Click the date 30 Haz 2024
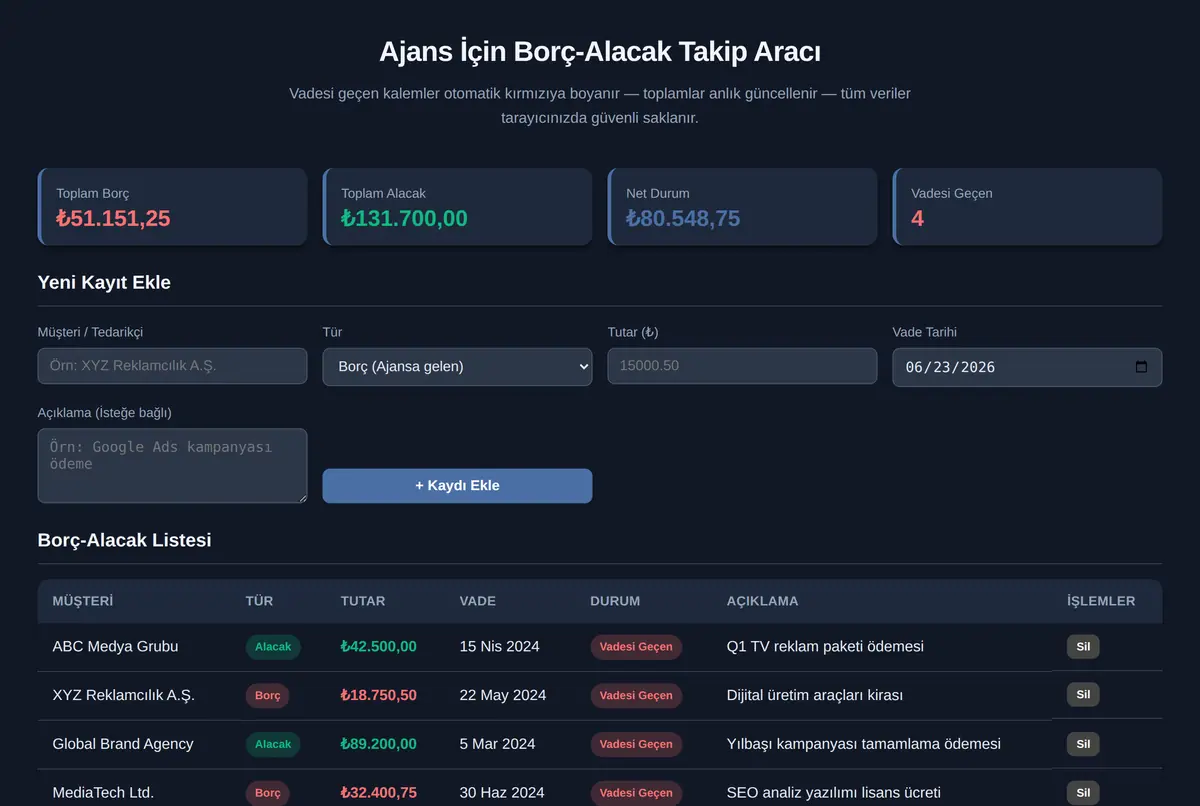The image size is (1200, 806). coord(502,793)
